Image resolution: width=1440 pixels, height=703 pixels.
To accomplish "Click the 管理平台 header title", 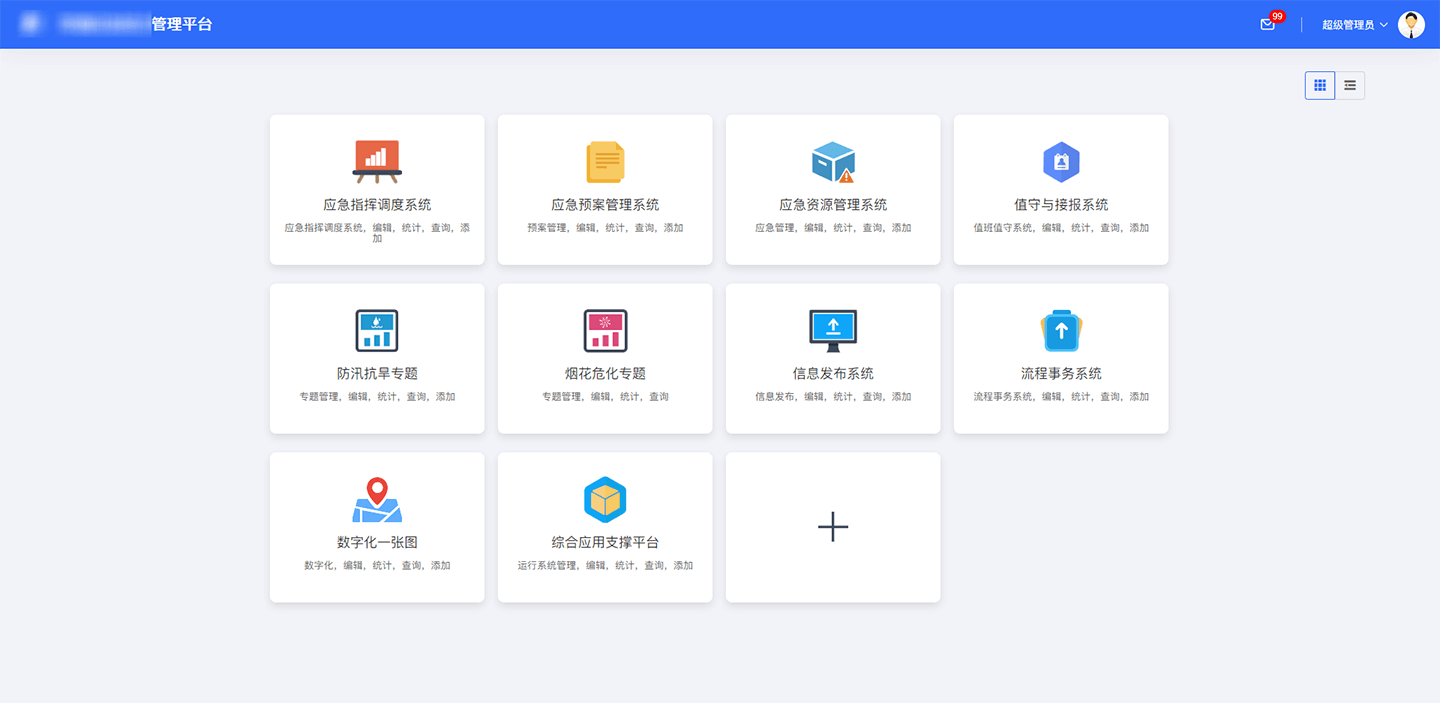I will 182,24.
